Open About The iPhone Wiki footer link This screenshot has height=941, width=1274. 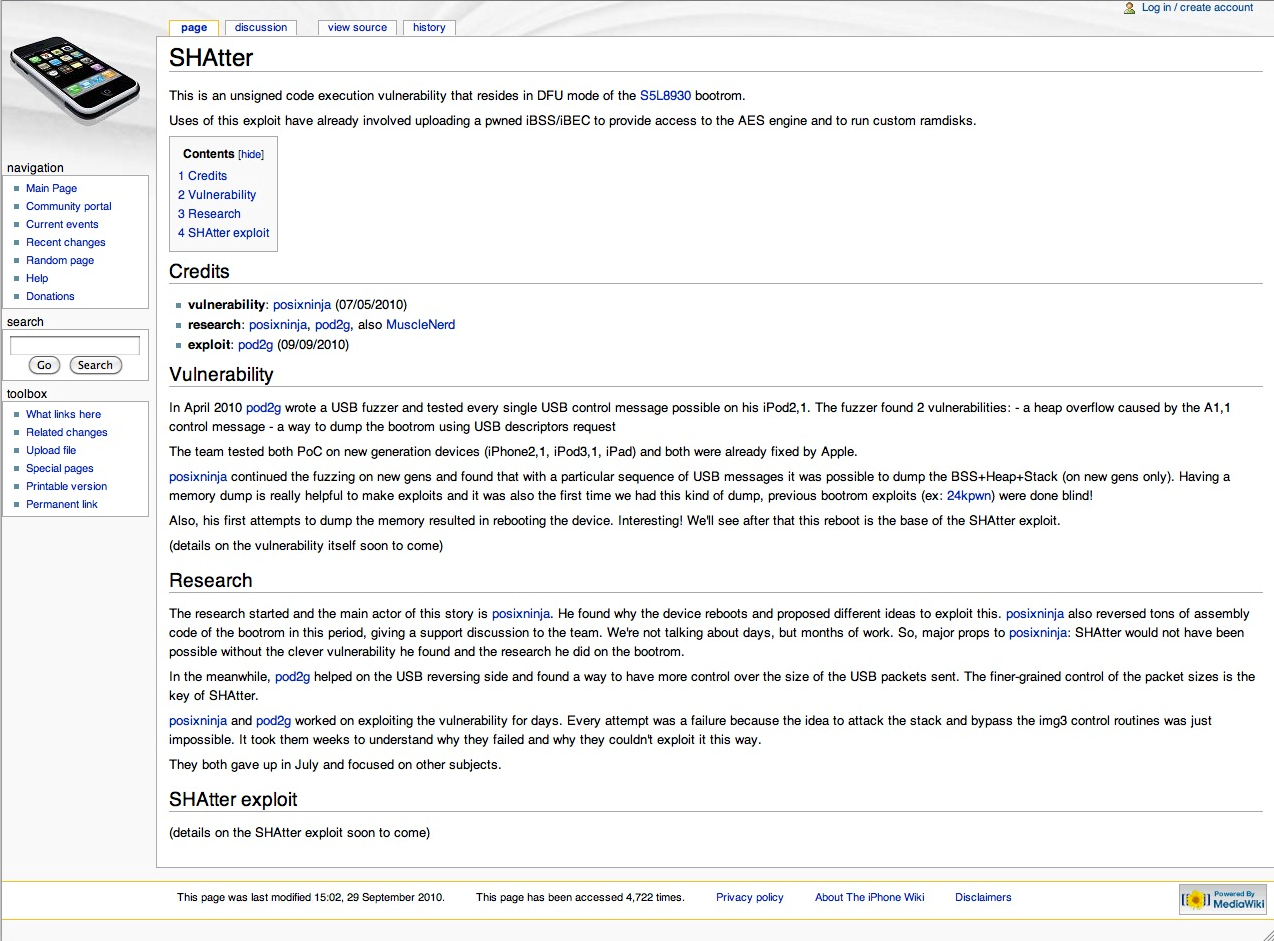[x=870, y=898]
